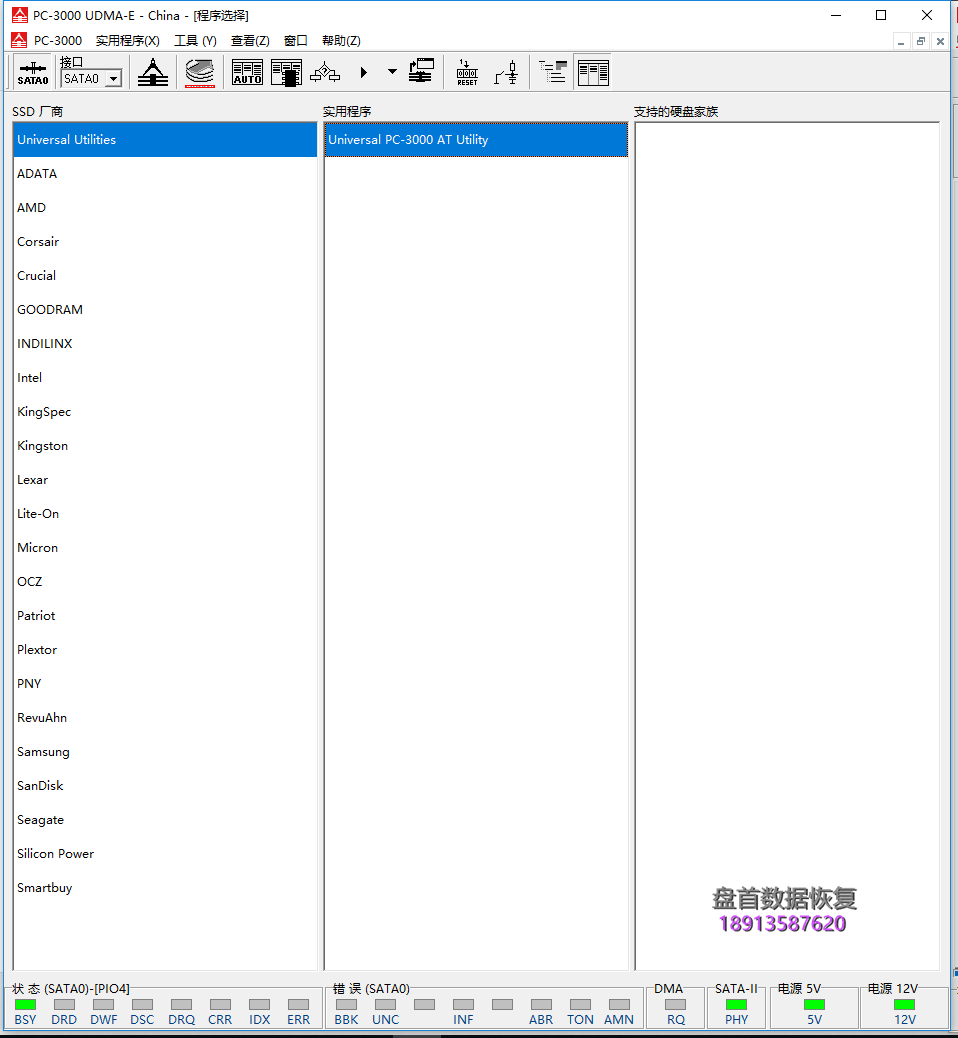Select Intel vendor
This screenshot has height=1038, width=958.
coord(165,377)
